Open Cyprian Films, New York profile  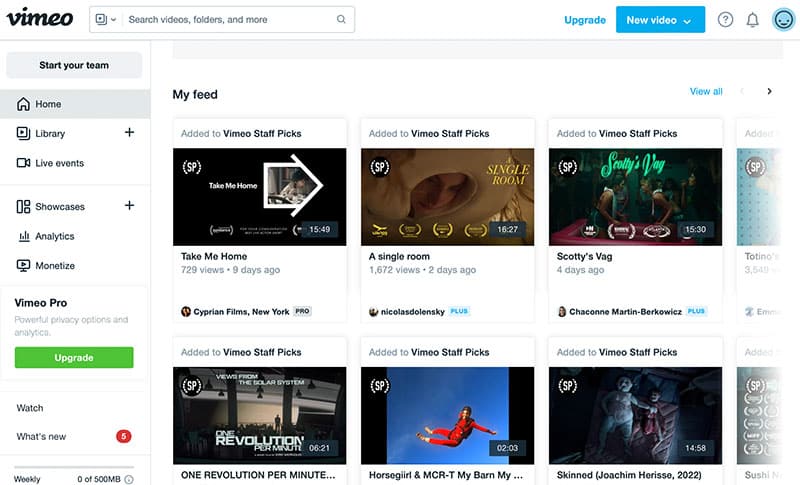point(241,312)
